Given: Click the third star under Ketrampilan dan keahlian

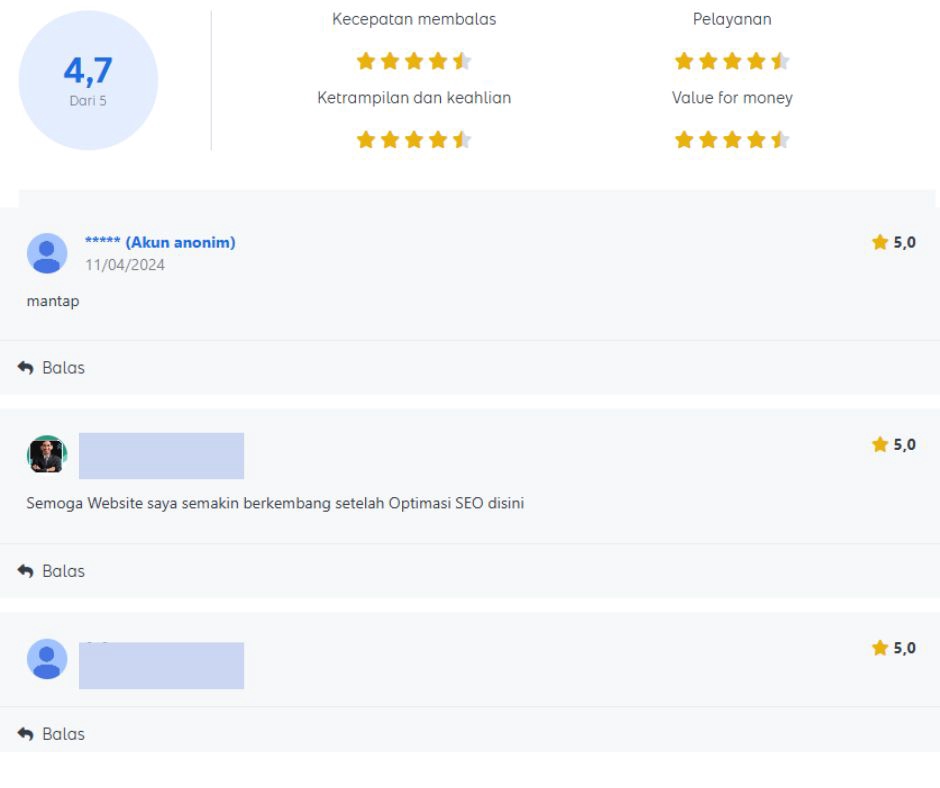Looking at the screenshot, I should pos(413,139).
